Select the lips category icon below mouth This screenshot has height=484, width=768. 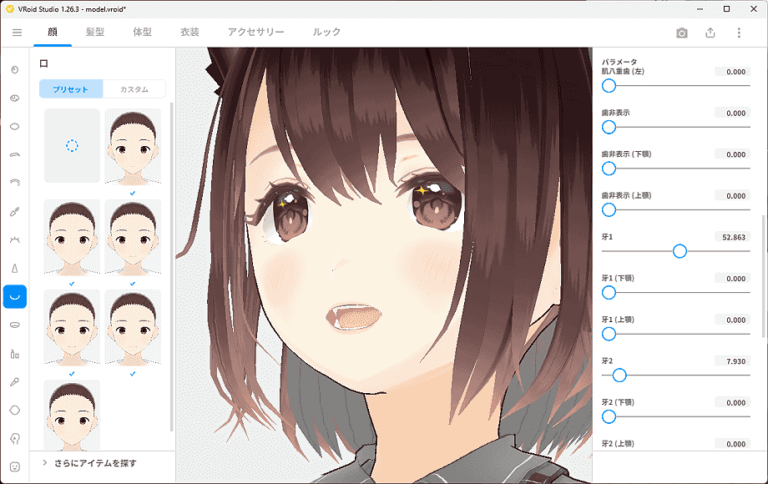(x=15, y=325)
